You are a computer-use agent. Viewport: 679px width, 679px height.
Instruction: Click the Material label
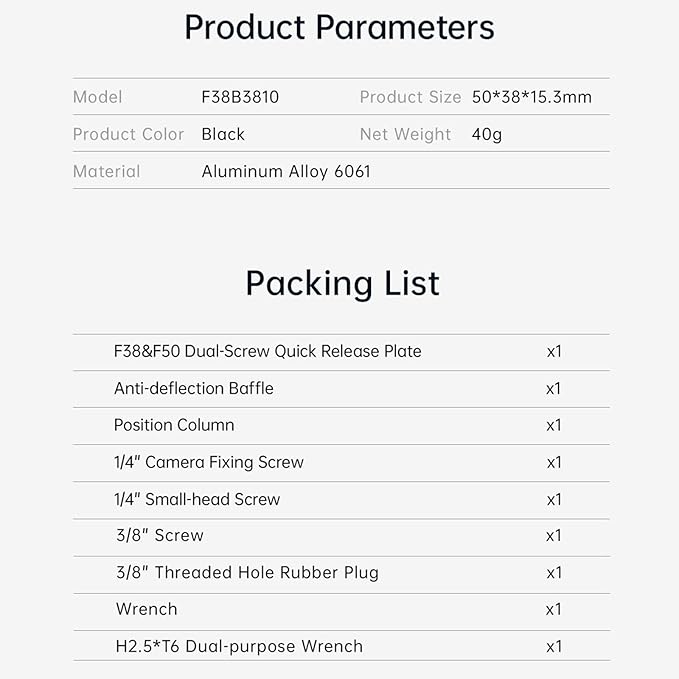coord(107,171)
